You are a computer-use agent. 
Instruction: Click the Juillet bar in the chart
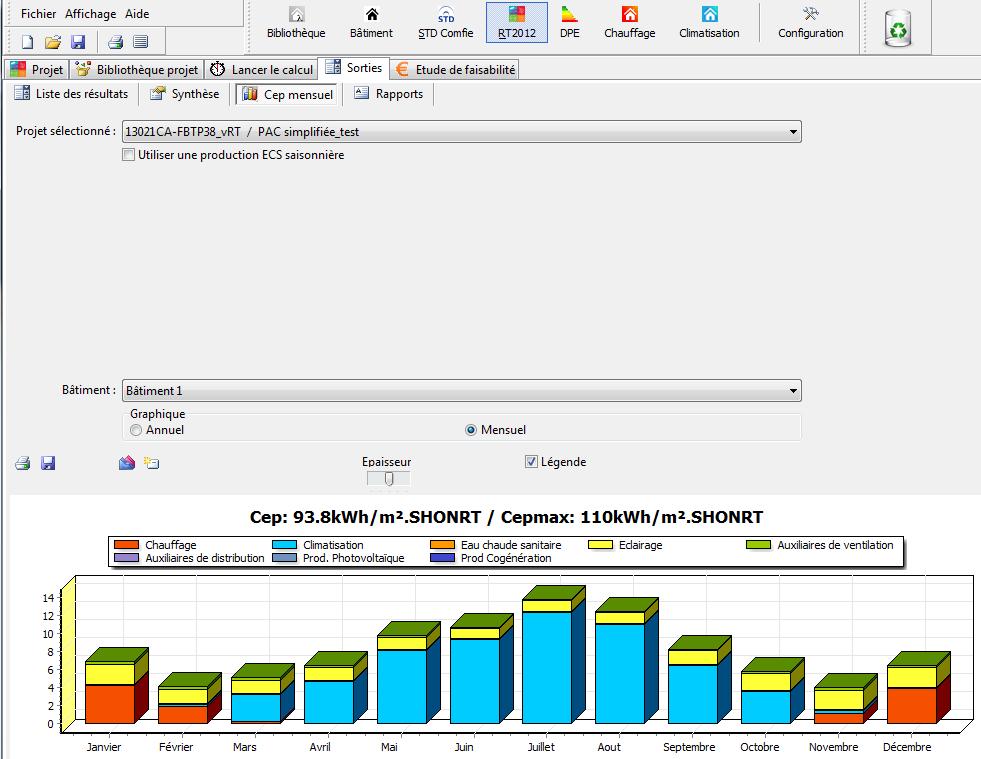point(547,665)
